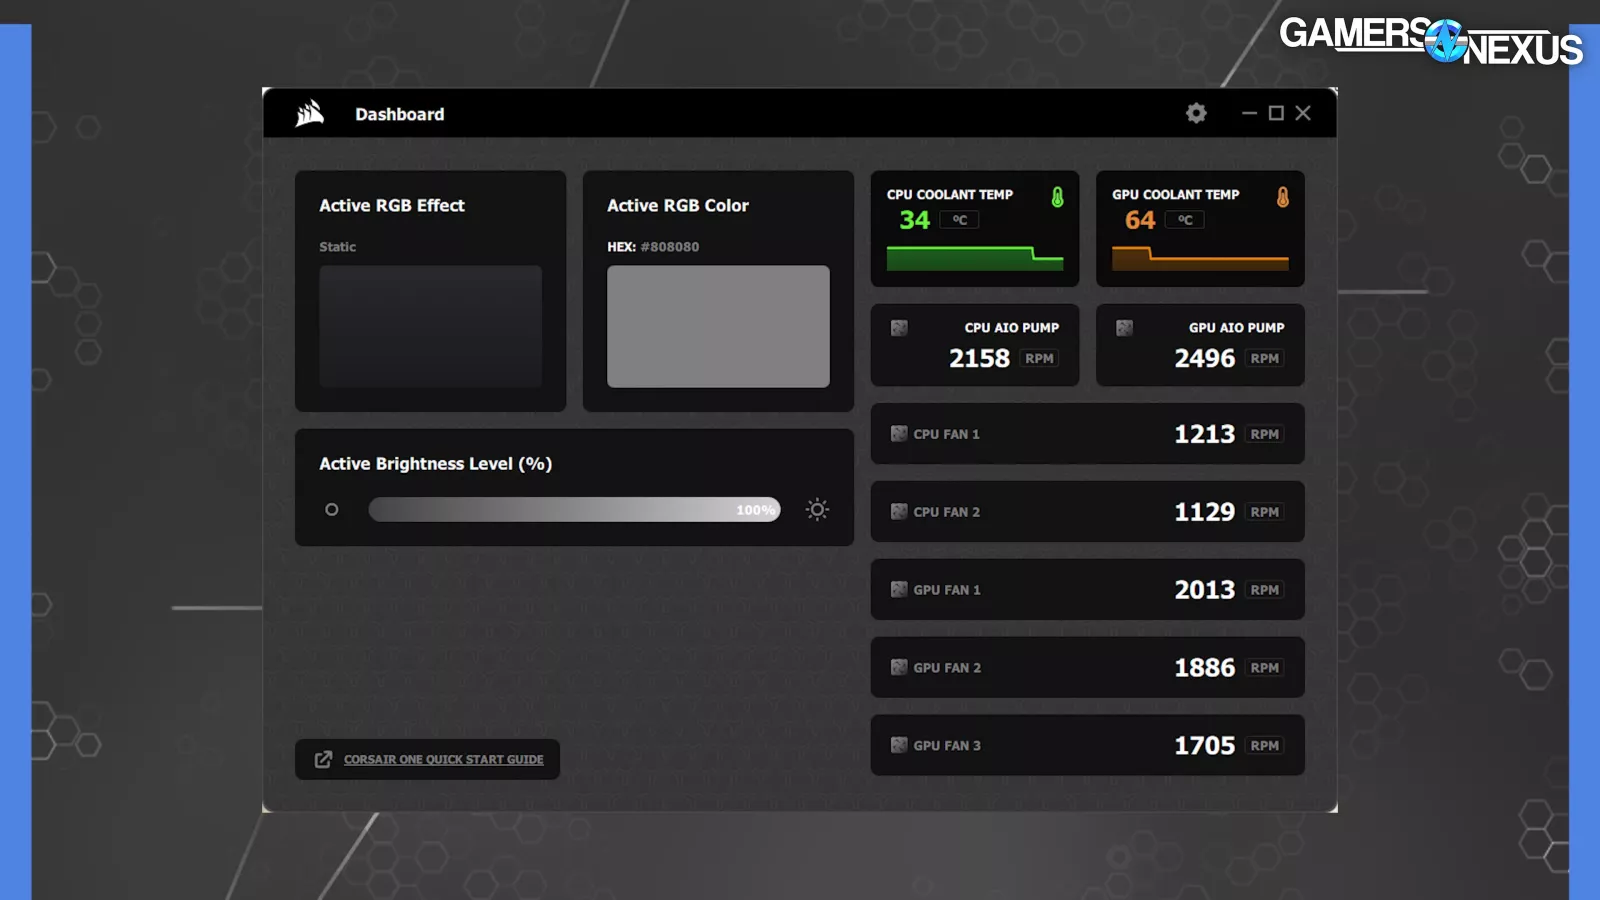The image size is (1600, 900).
Task: Click the external link icon beside the guide
Action: click(323, 760)
